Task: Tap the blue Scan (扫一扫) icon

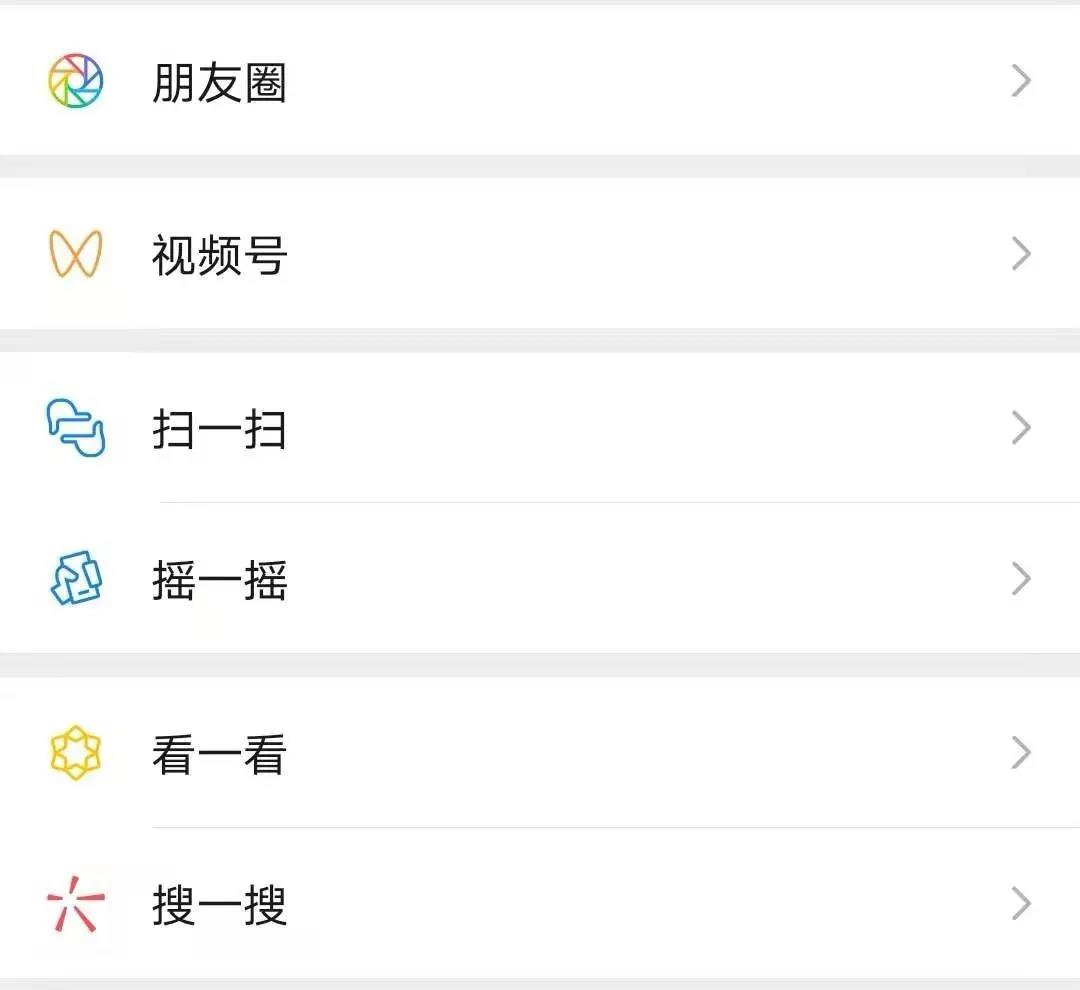Action: coord(76,428)
